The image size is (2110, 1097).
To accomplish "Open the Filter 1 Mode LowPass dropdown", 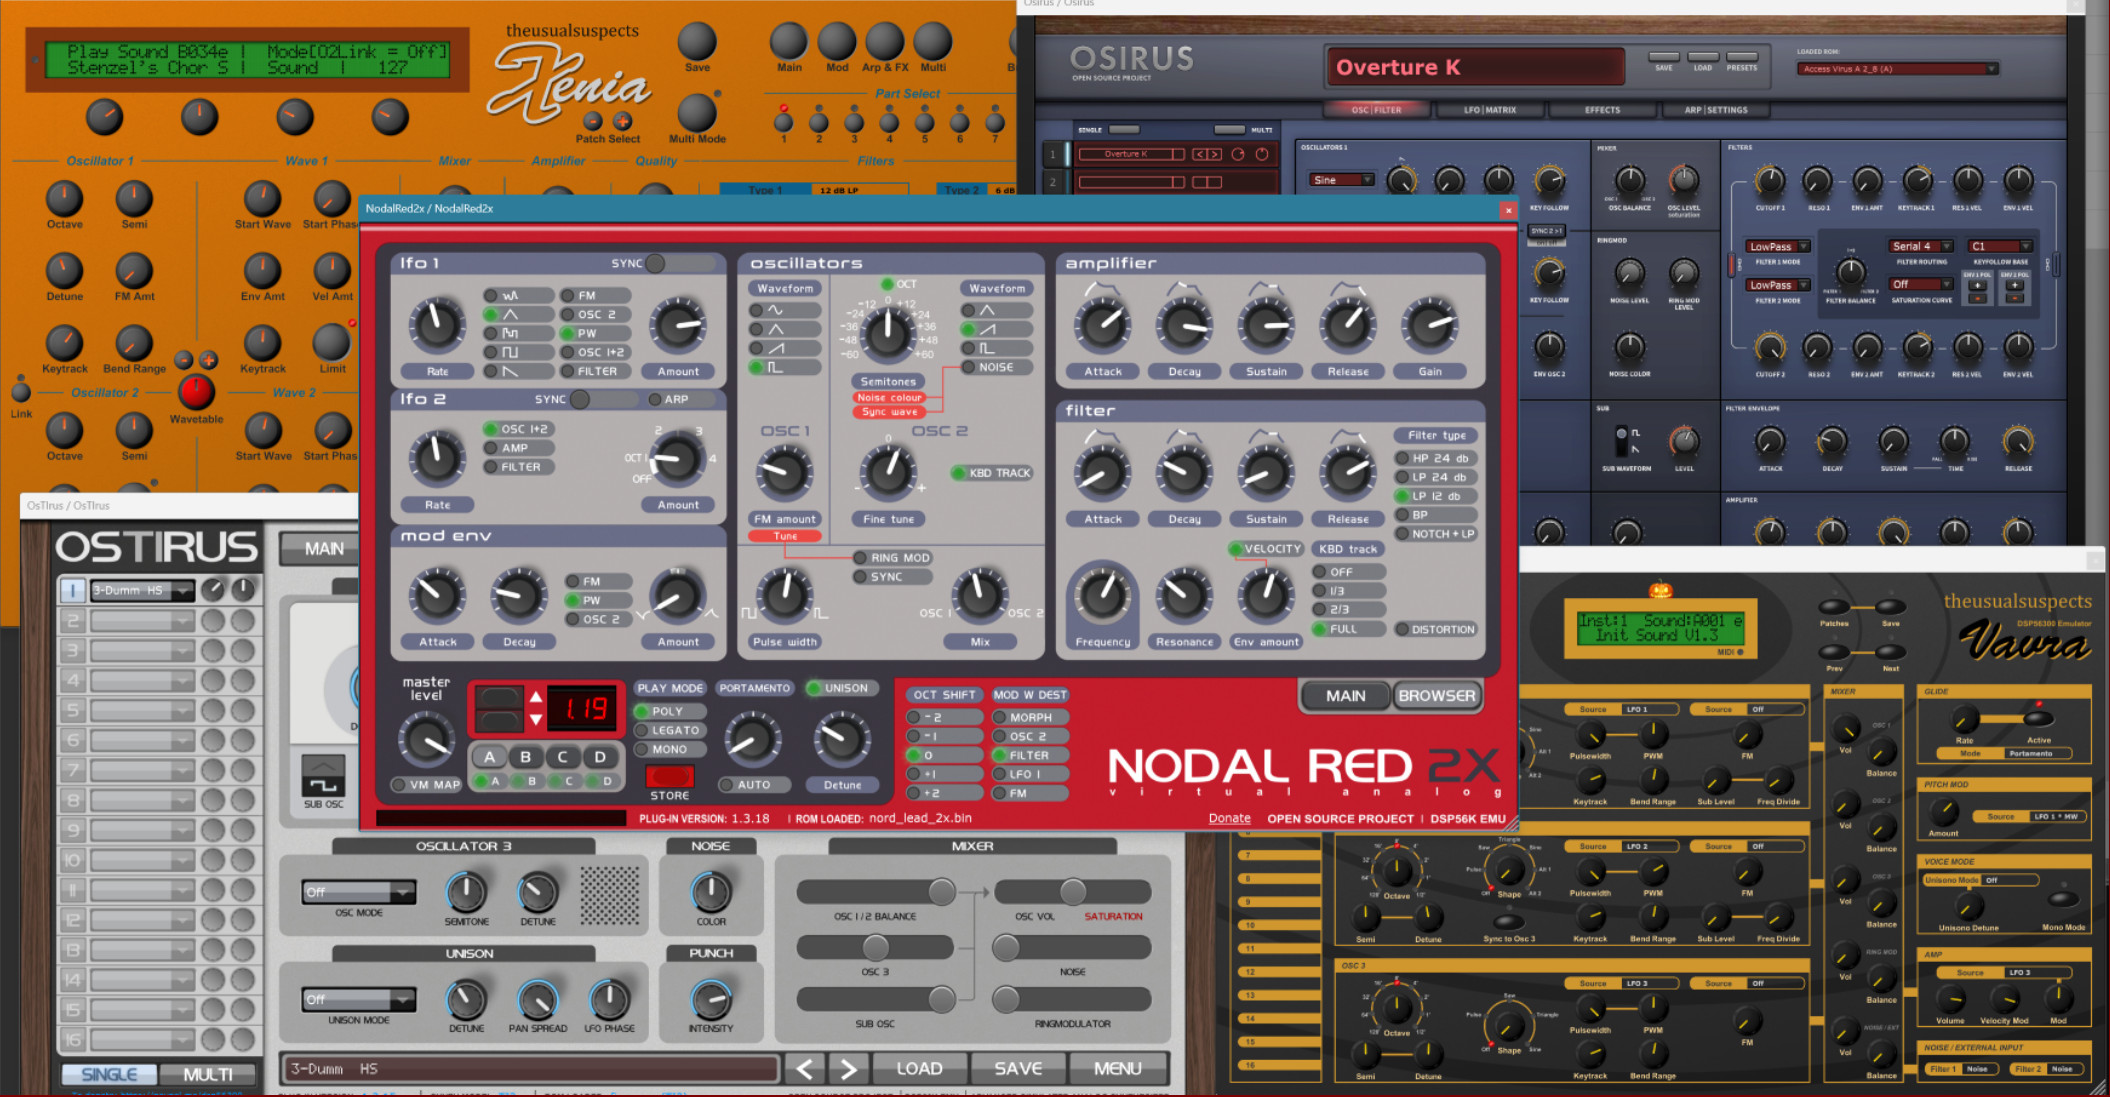I will pyautogui.click(x=1778, y=246).
